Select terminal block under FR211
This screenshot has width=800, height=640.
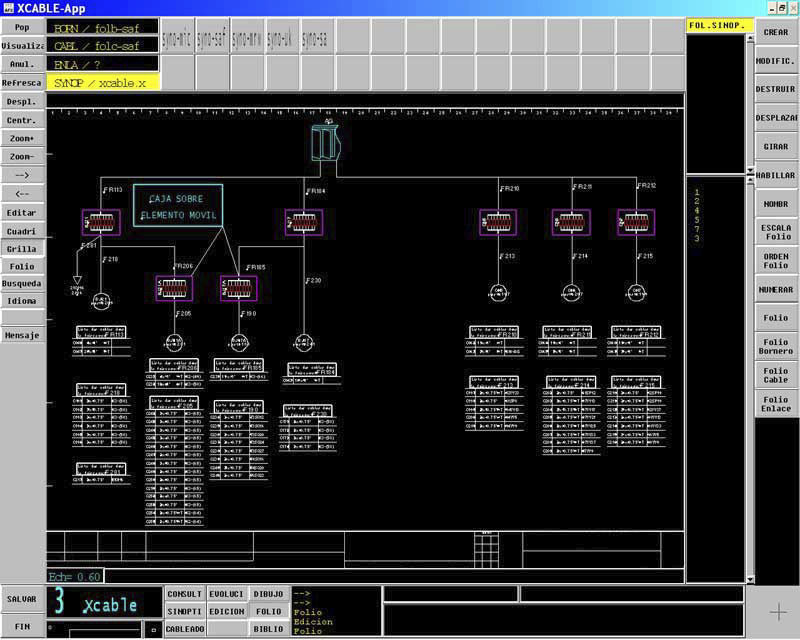[571, 223]
